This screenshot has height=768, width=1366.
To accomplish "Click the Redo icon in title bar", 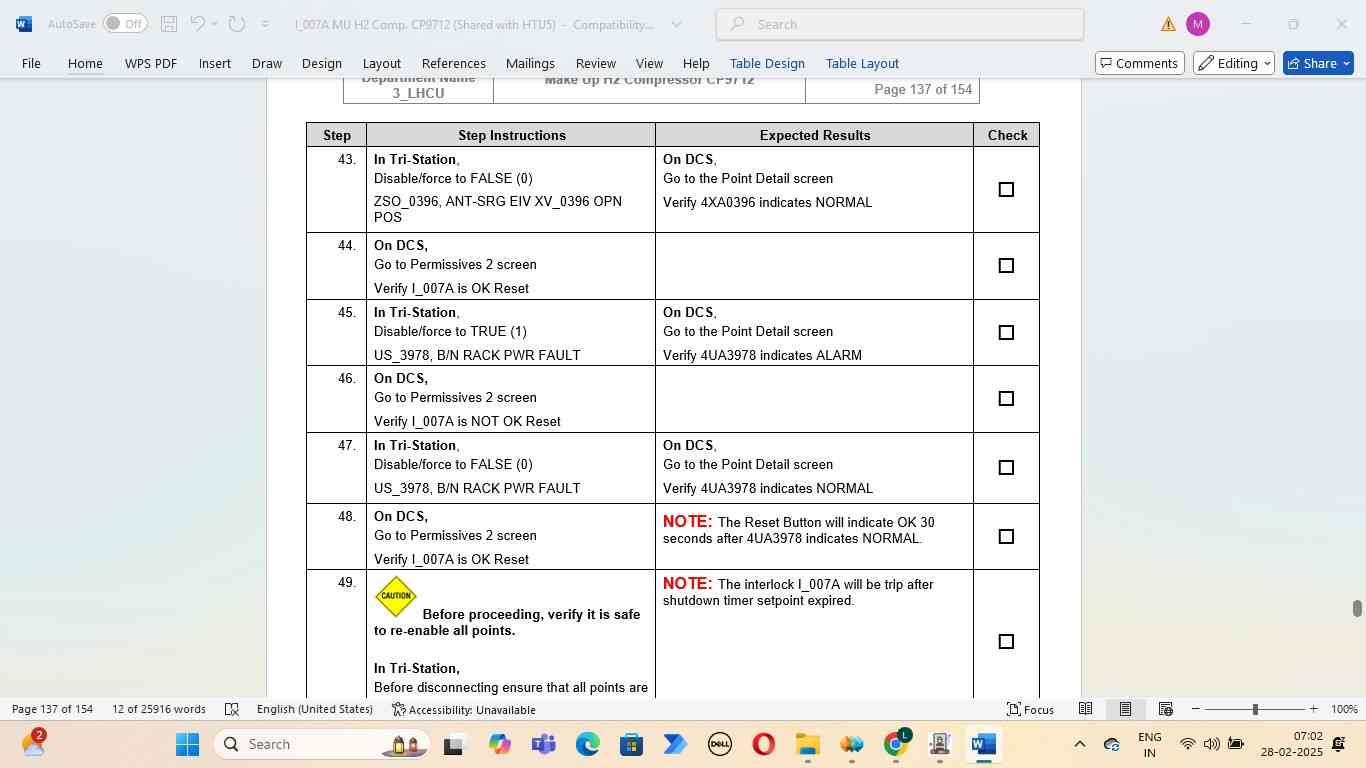I will pyautogui.click(x=237, y=24).
